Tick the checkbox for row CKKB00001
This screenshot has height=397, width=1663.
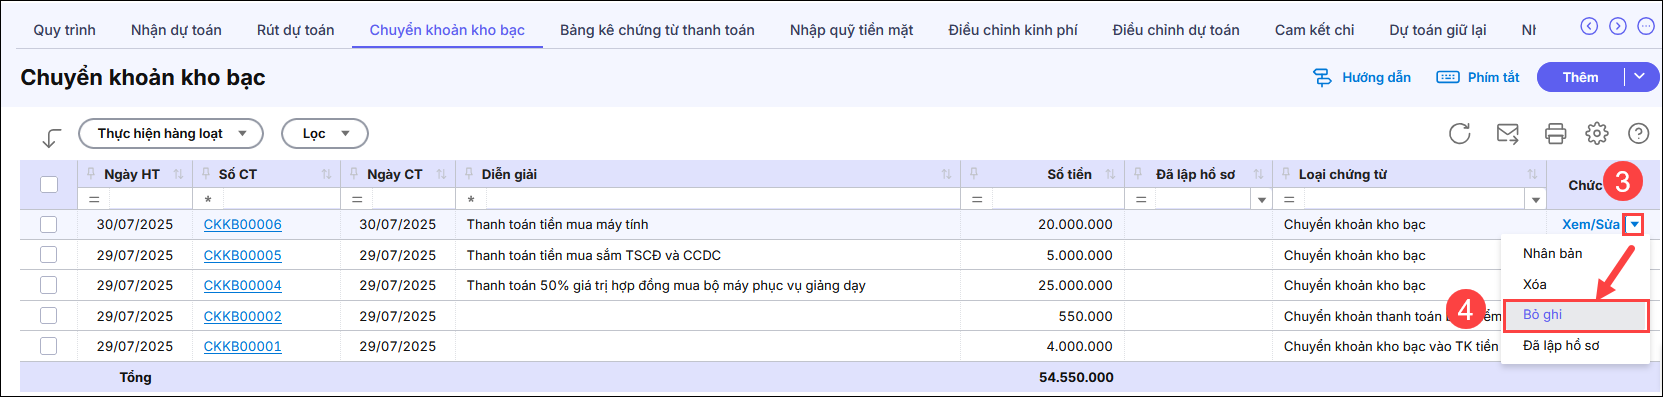(x=49, y=346)
